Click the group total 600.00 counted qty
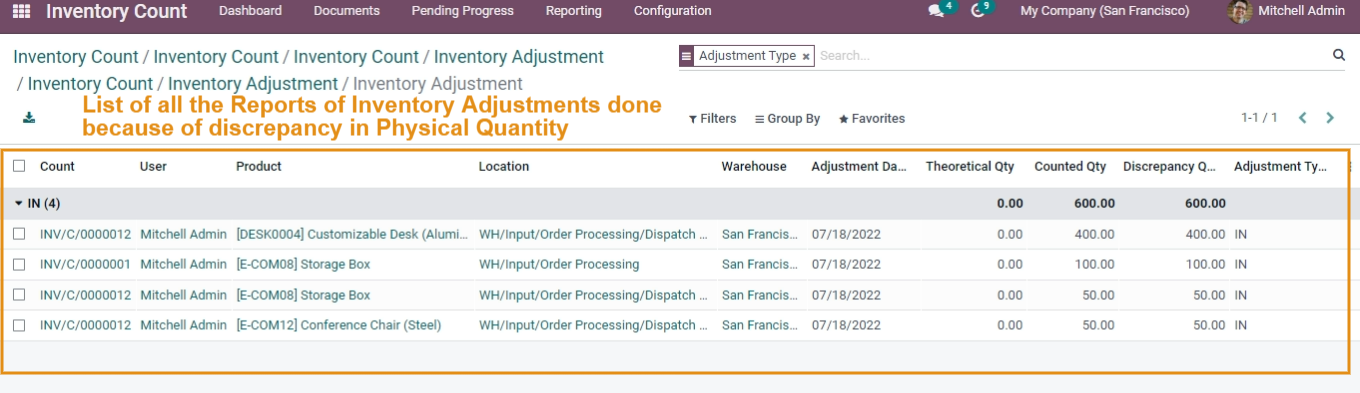Image resolution: width=1360 pixels, height=393 pixels. coord(1094,203)
